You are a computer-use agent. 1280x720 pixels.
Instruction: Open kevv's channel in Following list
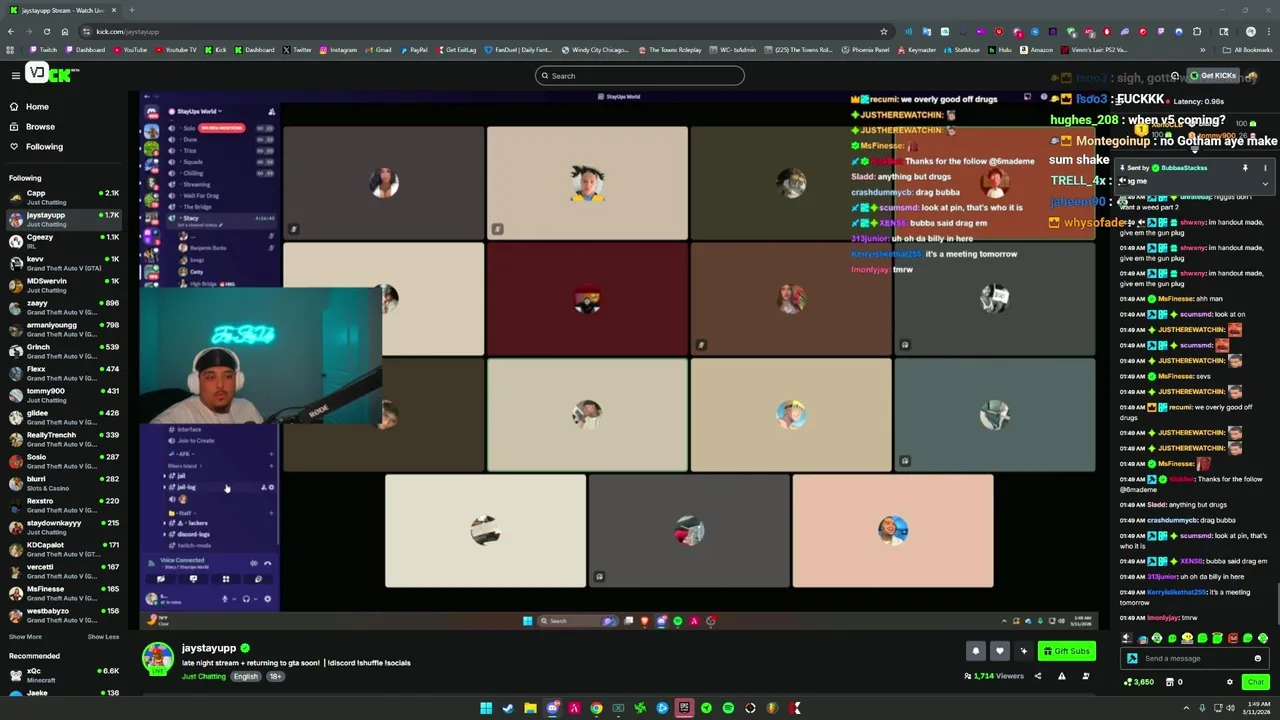(64, 263)
